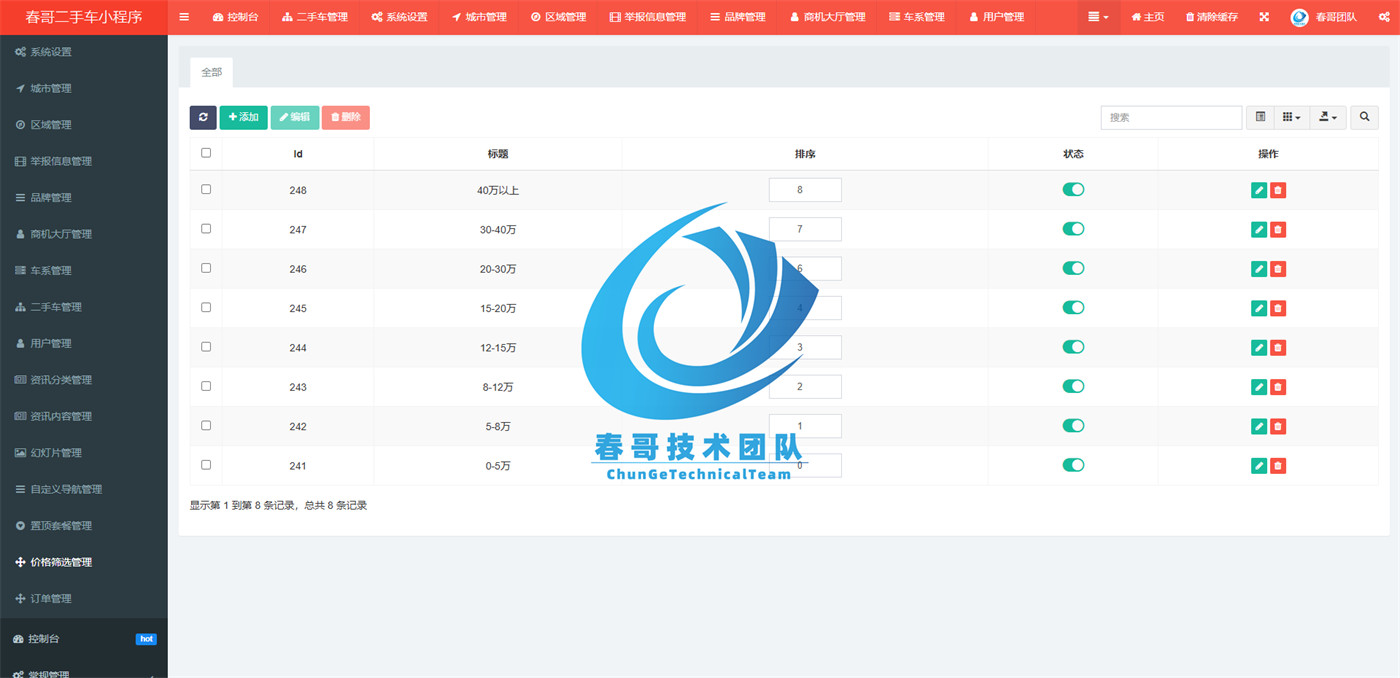The width and height of the screenshot is (1400, 678).
Task: Toggle the table card view icon
Action: pos(1260,117)
